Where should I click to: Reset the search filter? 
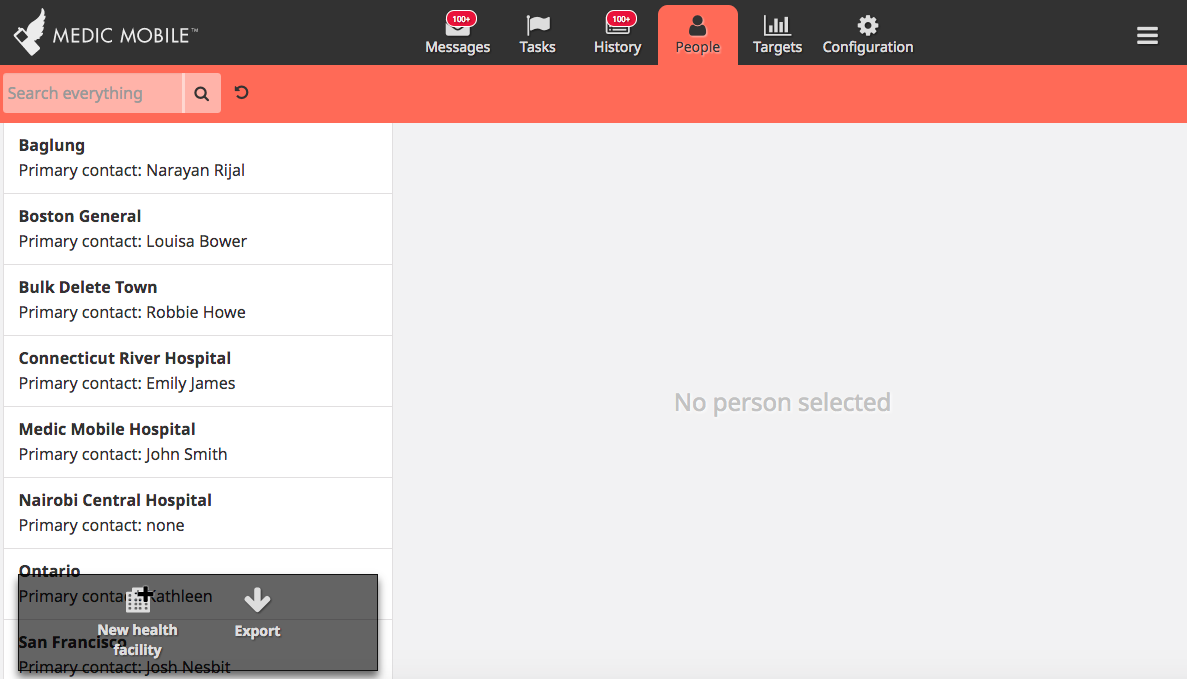241,92
